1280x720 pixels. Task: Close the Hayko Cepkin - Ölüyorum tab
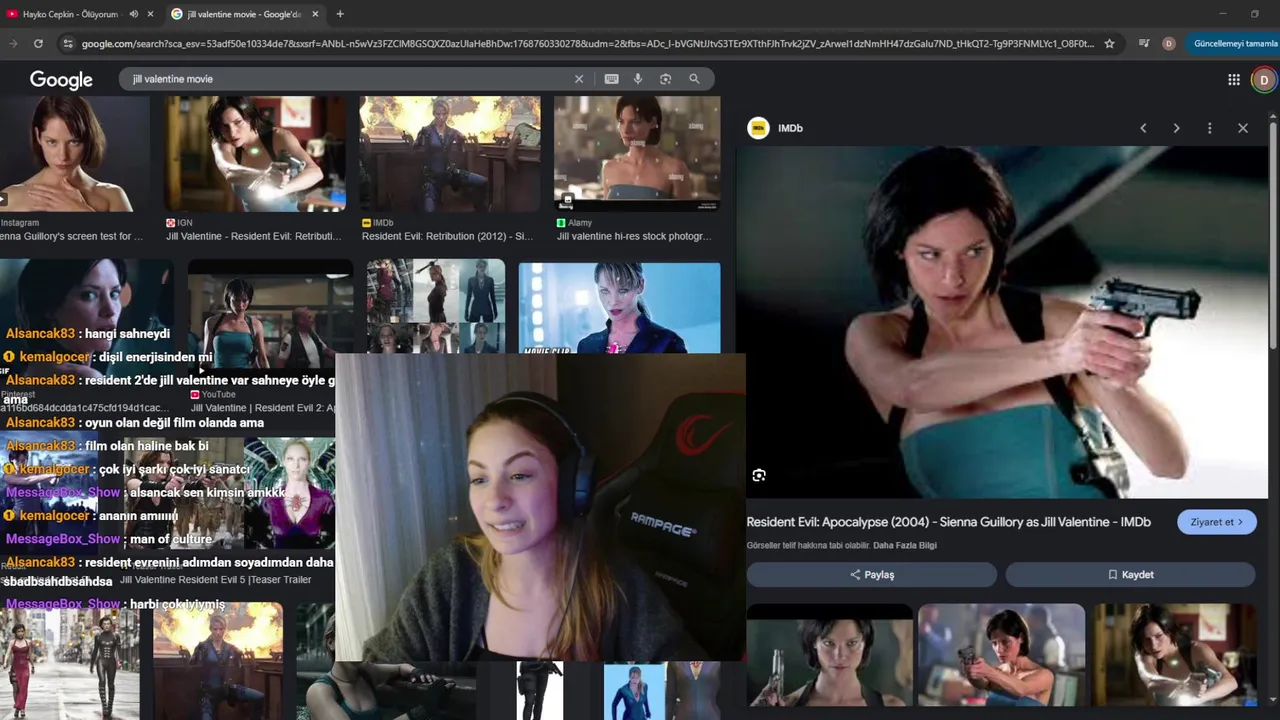click(x=150, y=14)
